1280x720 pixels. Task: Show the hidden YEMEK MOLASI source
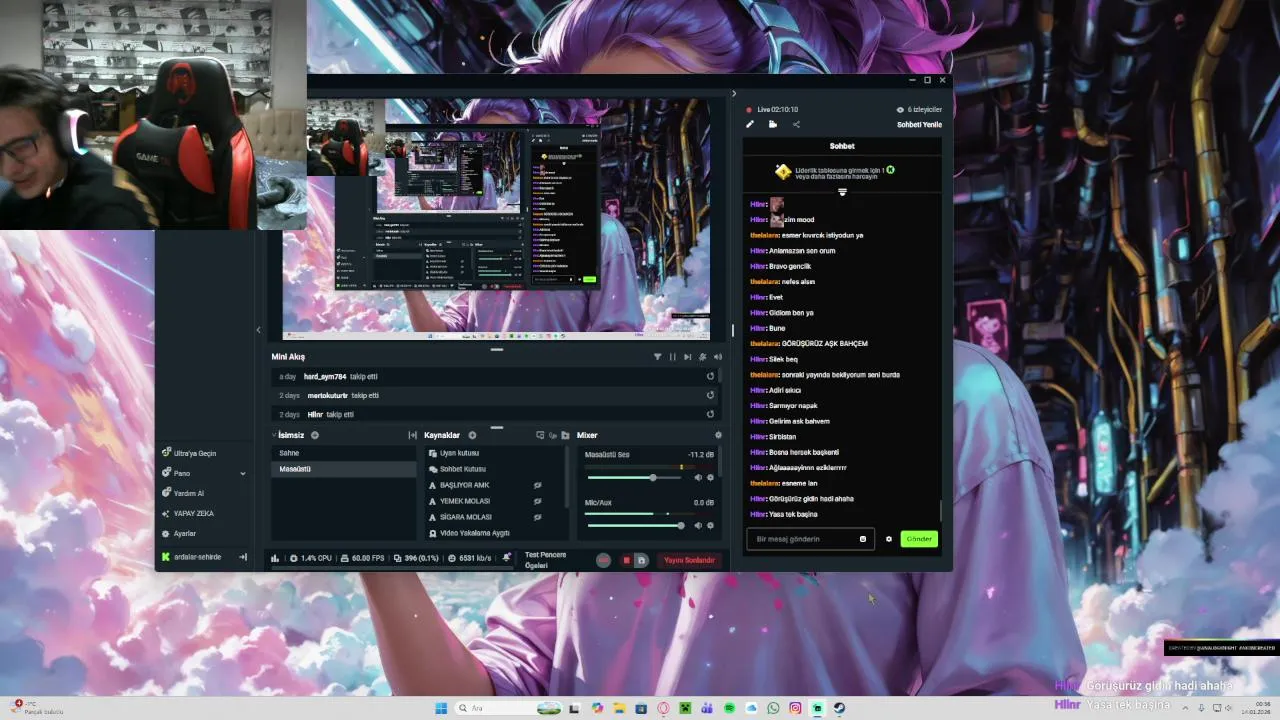(x=538, y=501)
